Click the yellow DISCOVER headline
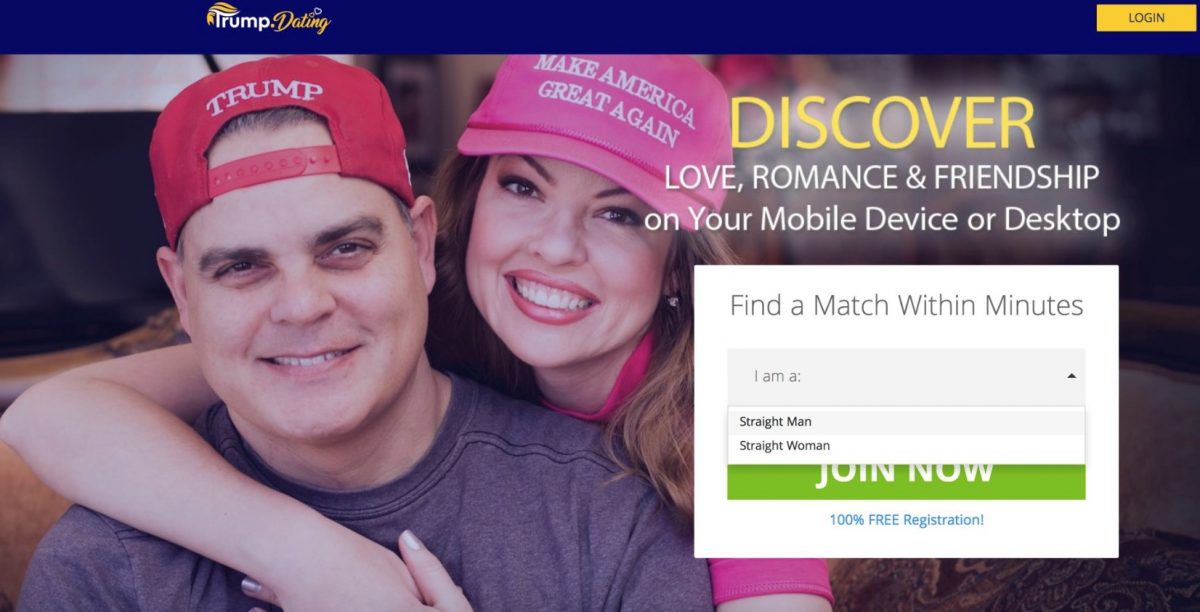 882,124
